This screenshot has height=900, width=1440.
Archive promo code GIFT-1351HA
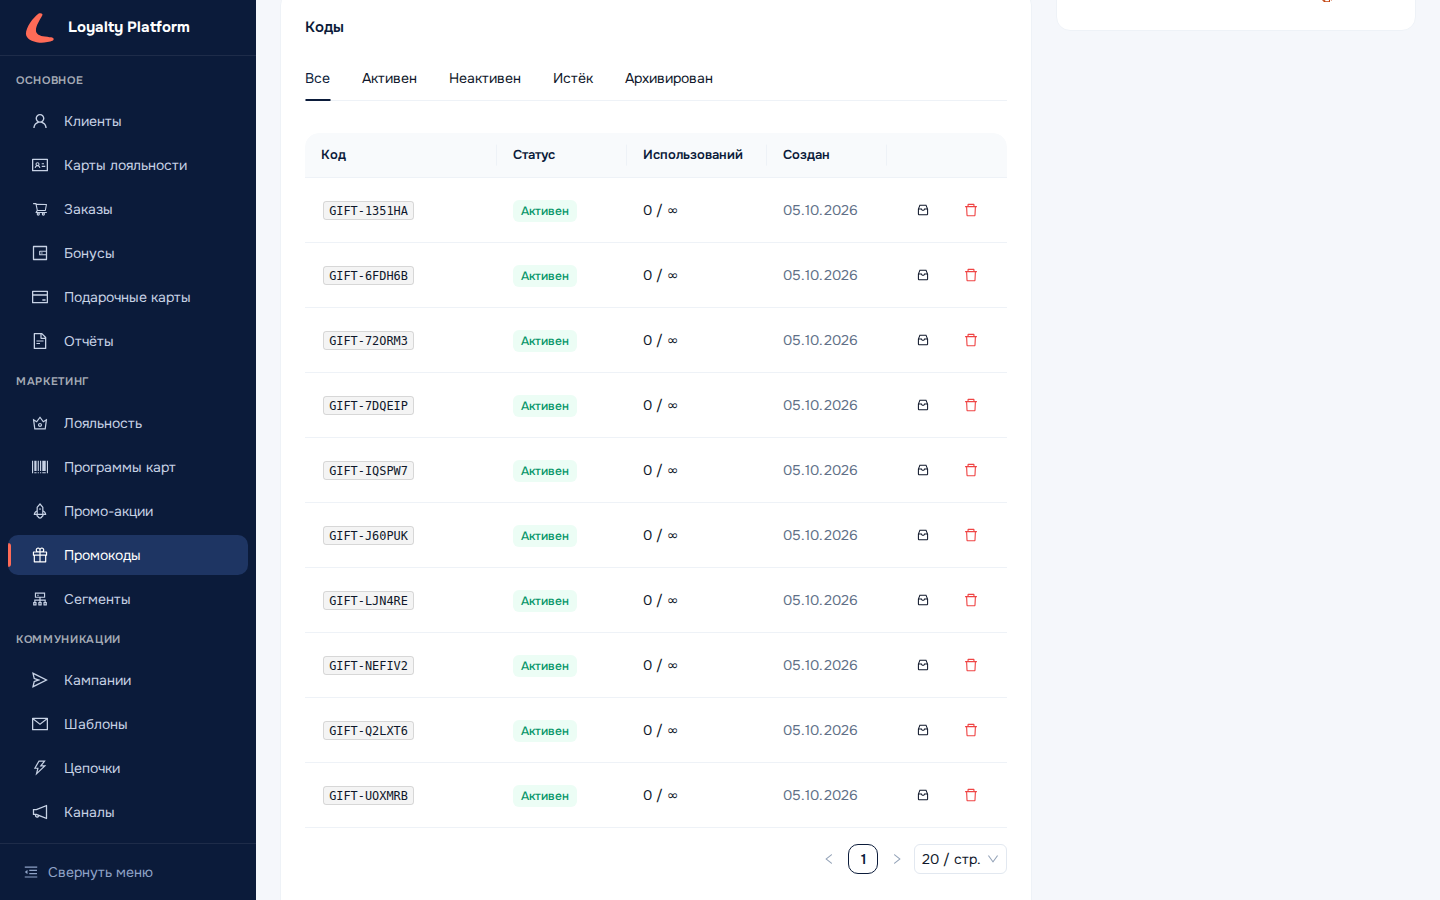[x=923, y=210]
